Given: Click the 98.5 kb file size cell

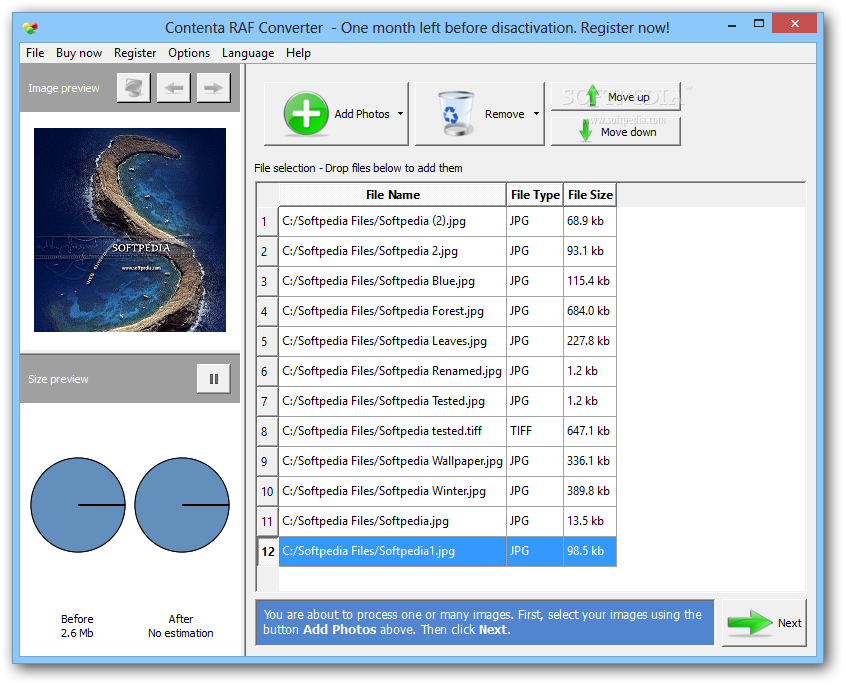Looking at the screenshot, I should pyautogui.click(x=590, y=551).
